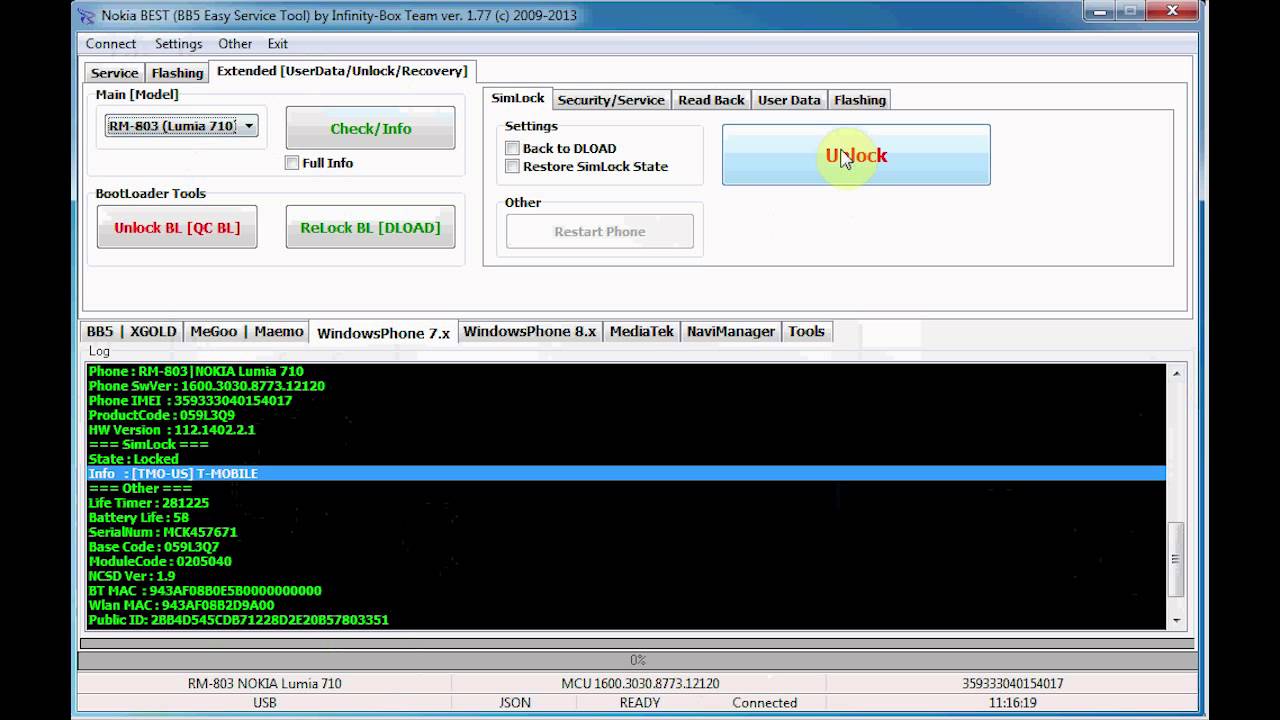Switch to BB5 | XGOLD platform tab
1280x720 pixels.
point(131,331)
